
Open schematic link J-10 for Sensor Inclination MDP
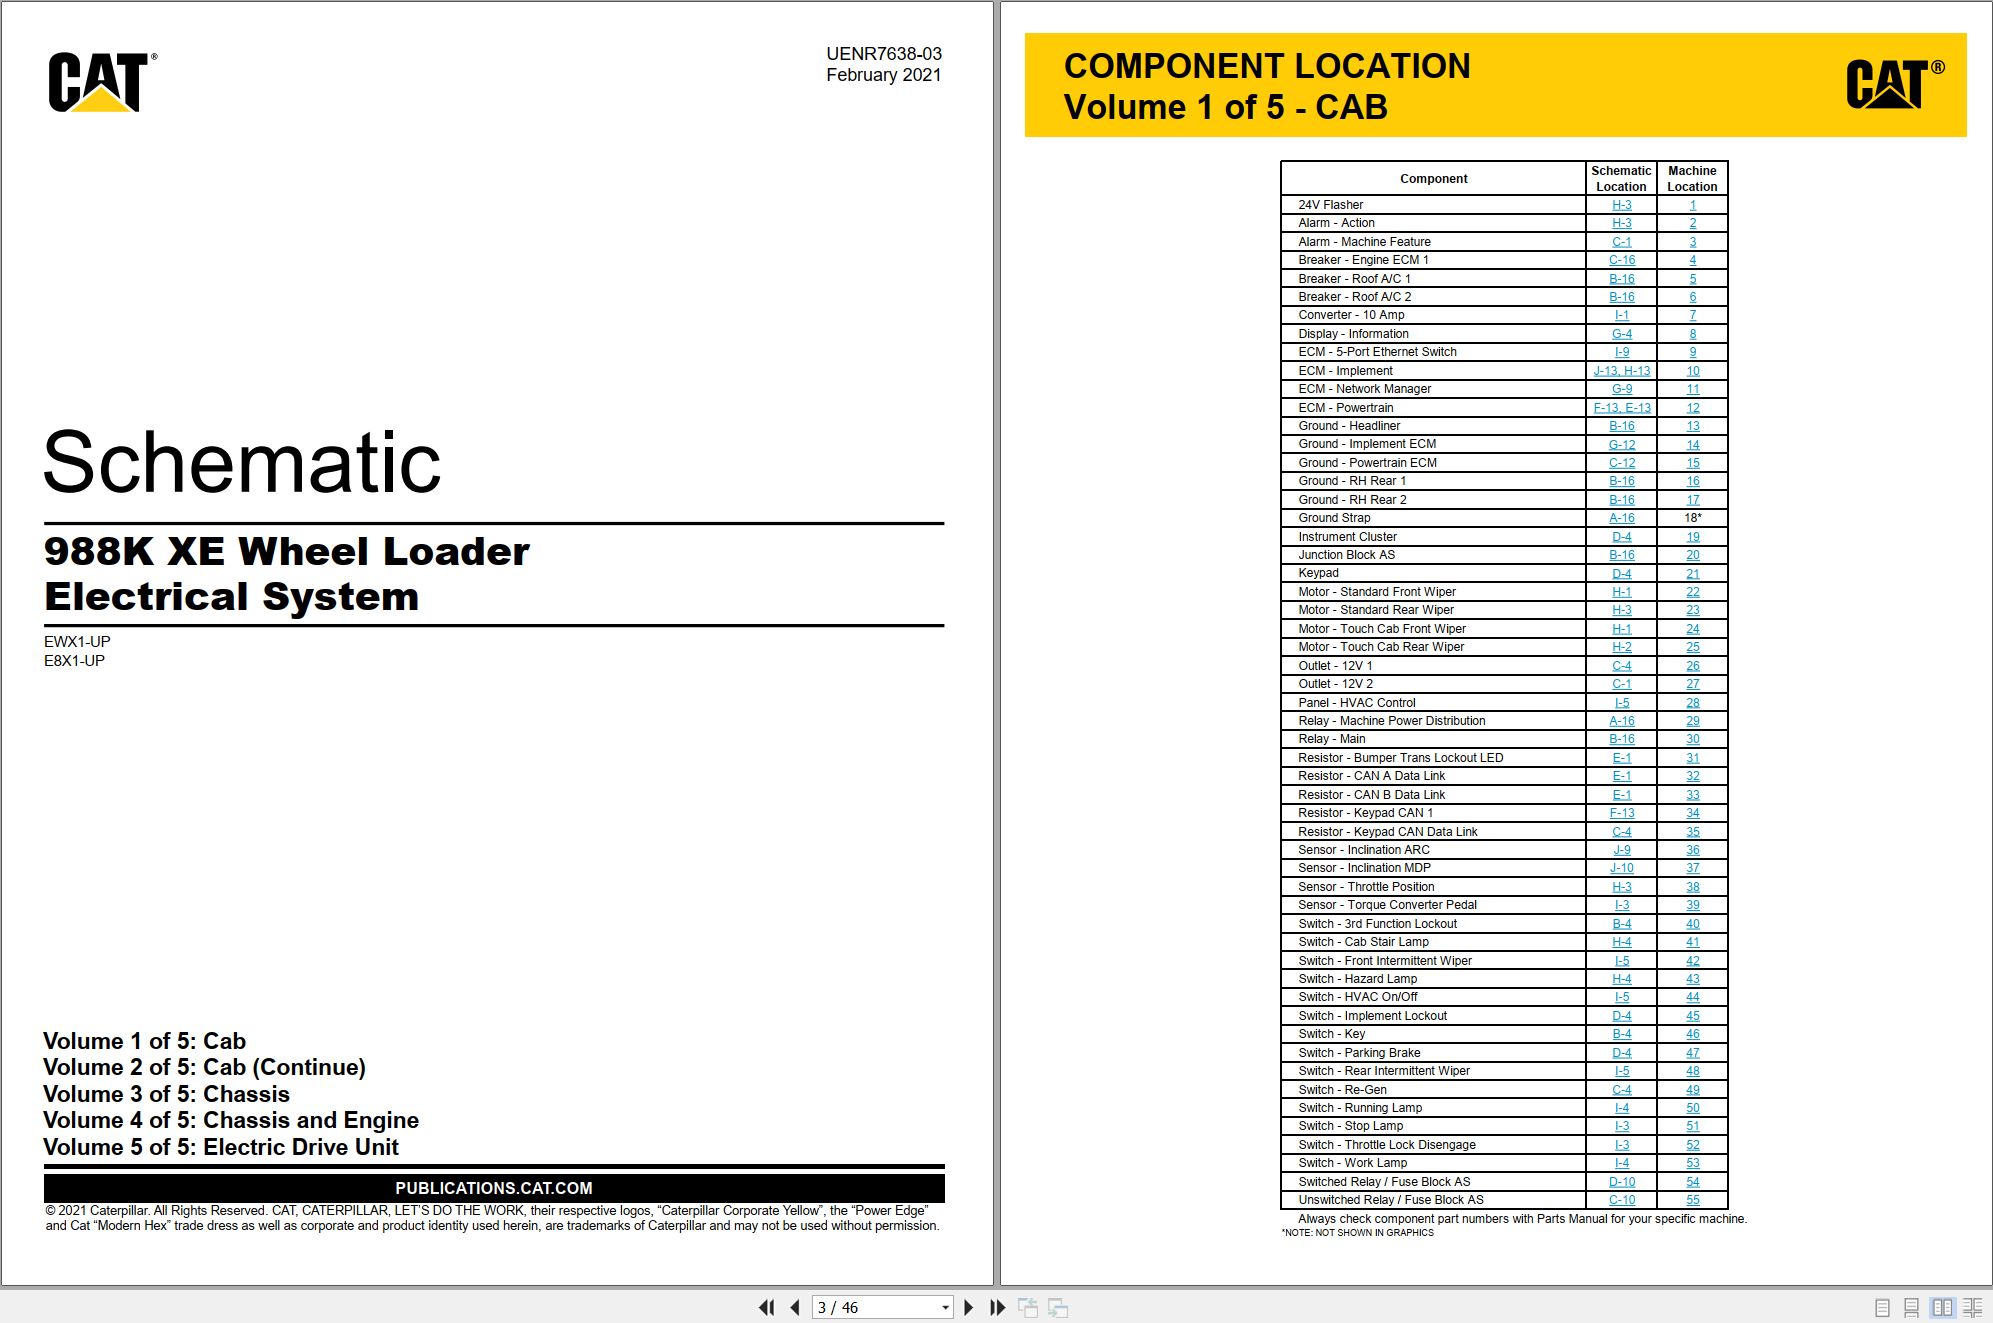click(x=1621, y=868)
